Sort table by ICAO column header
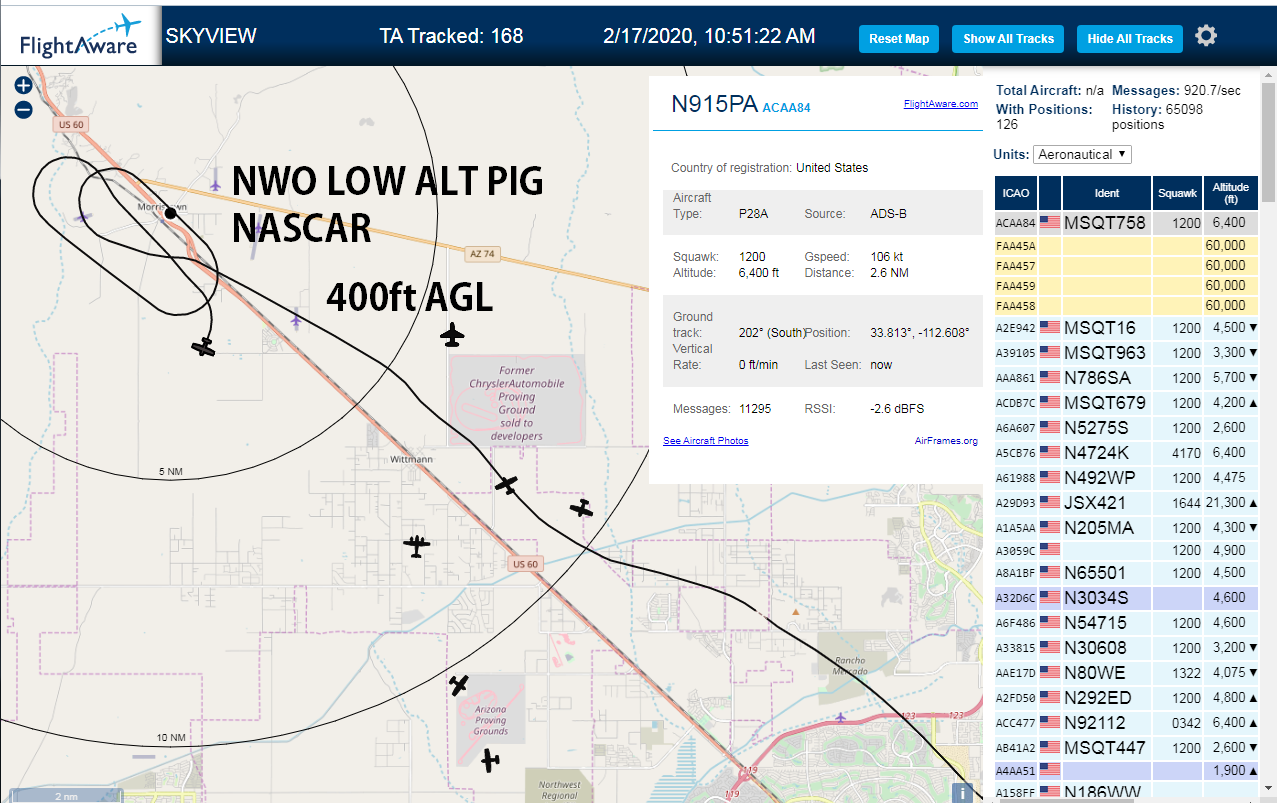The image size is (1277, 803). pos(1015,193)
